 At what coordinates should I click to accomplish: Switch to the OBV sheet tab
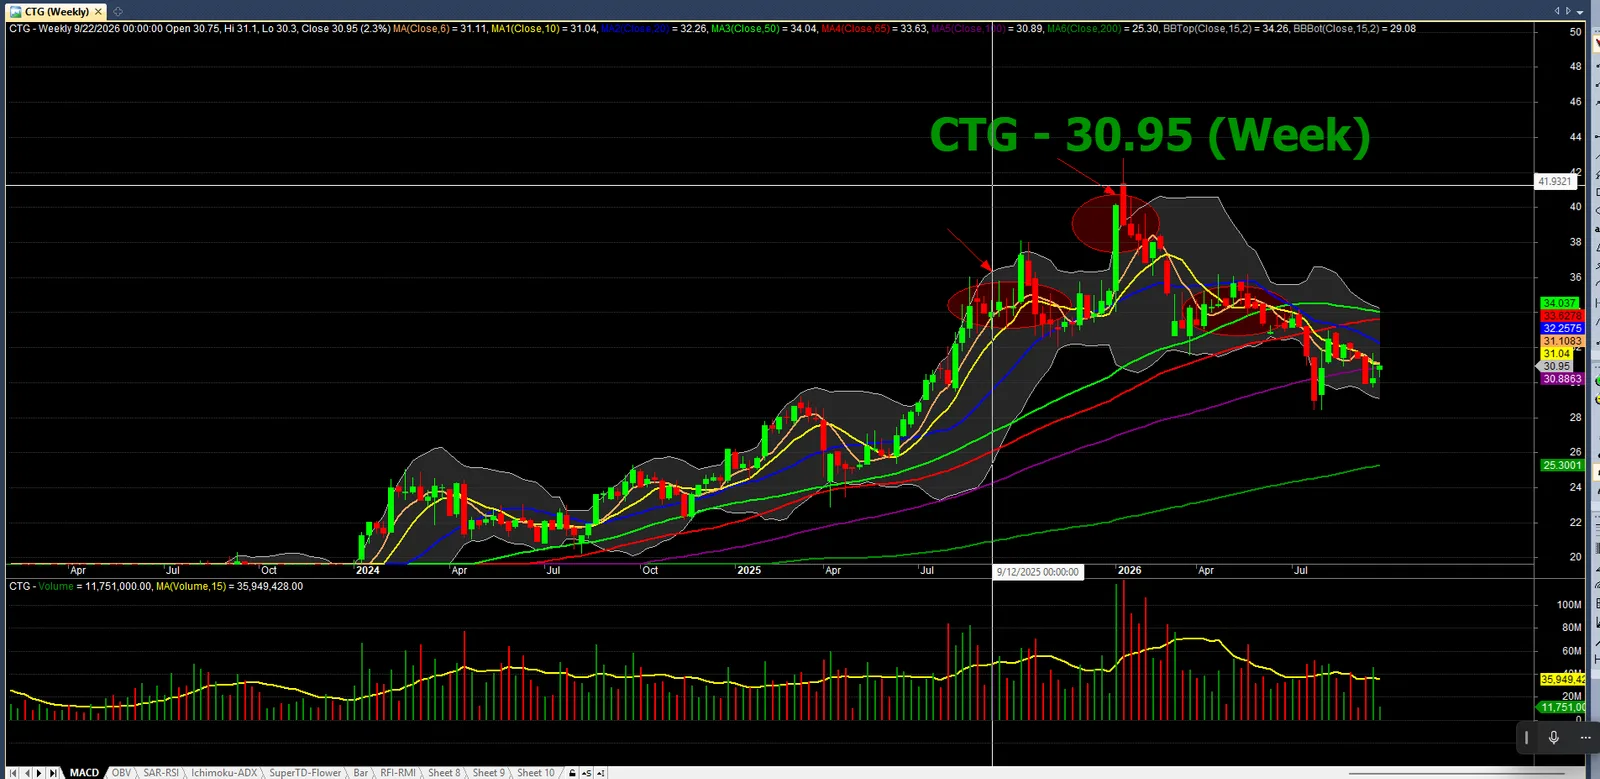pyautogui.click(x=121, y=773)
